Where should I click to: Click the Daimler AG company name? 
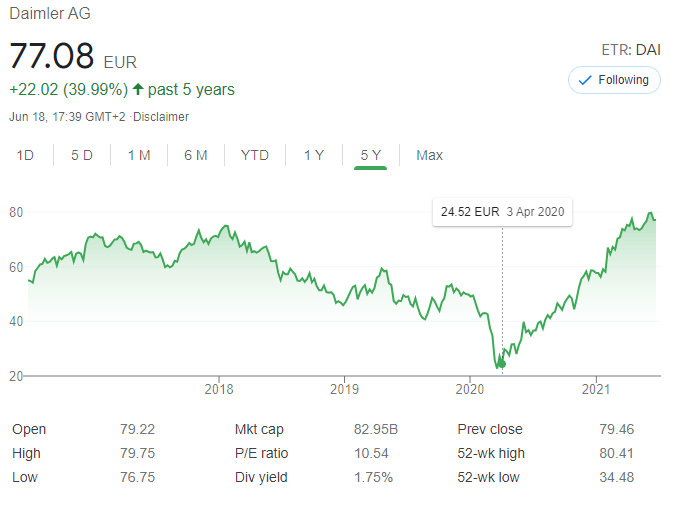point(50,13)
